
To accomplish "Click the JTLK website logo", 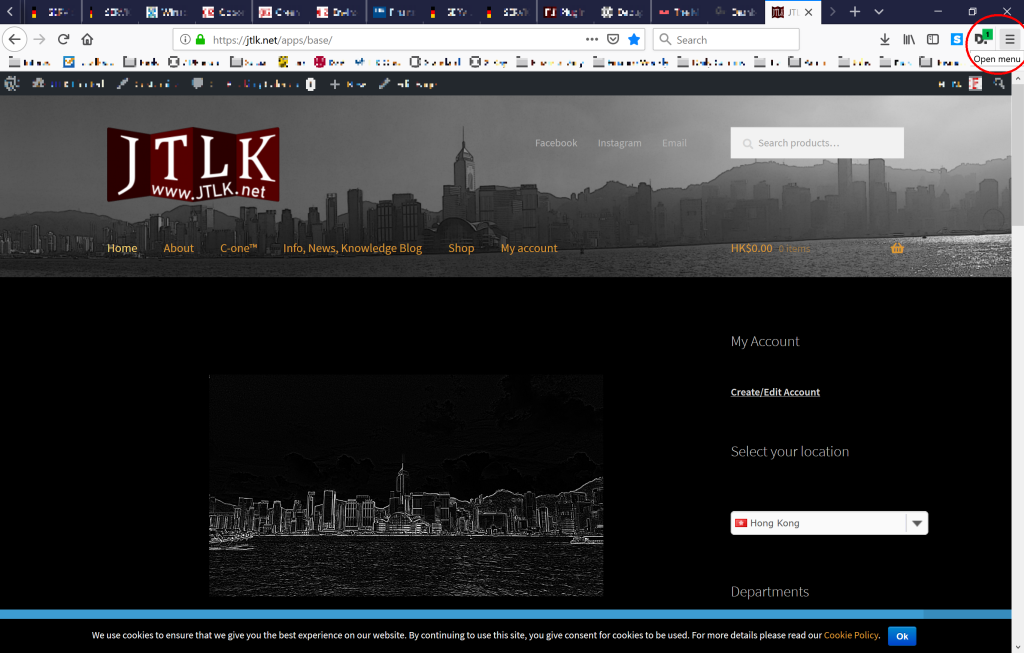I will (193, 164).
